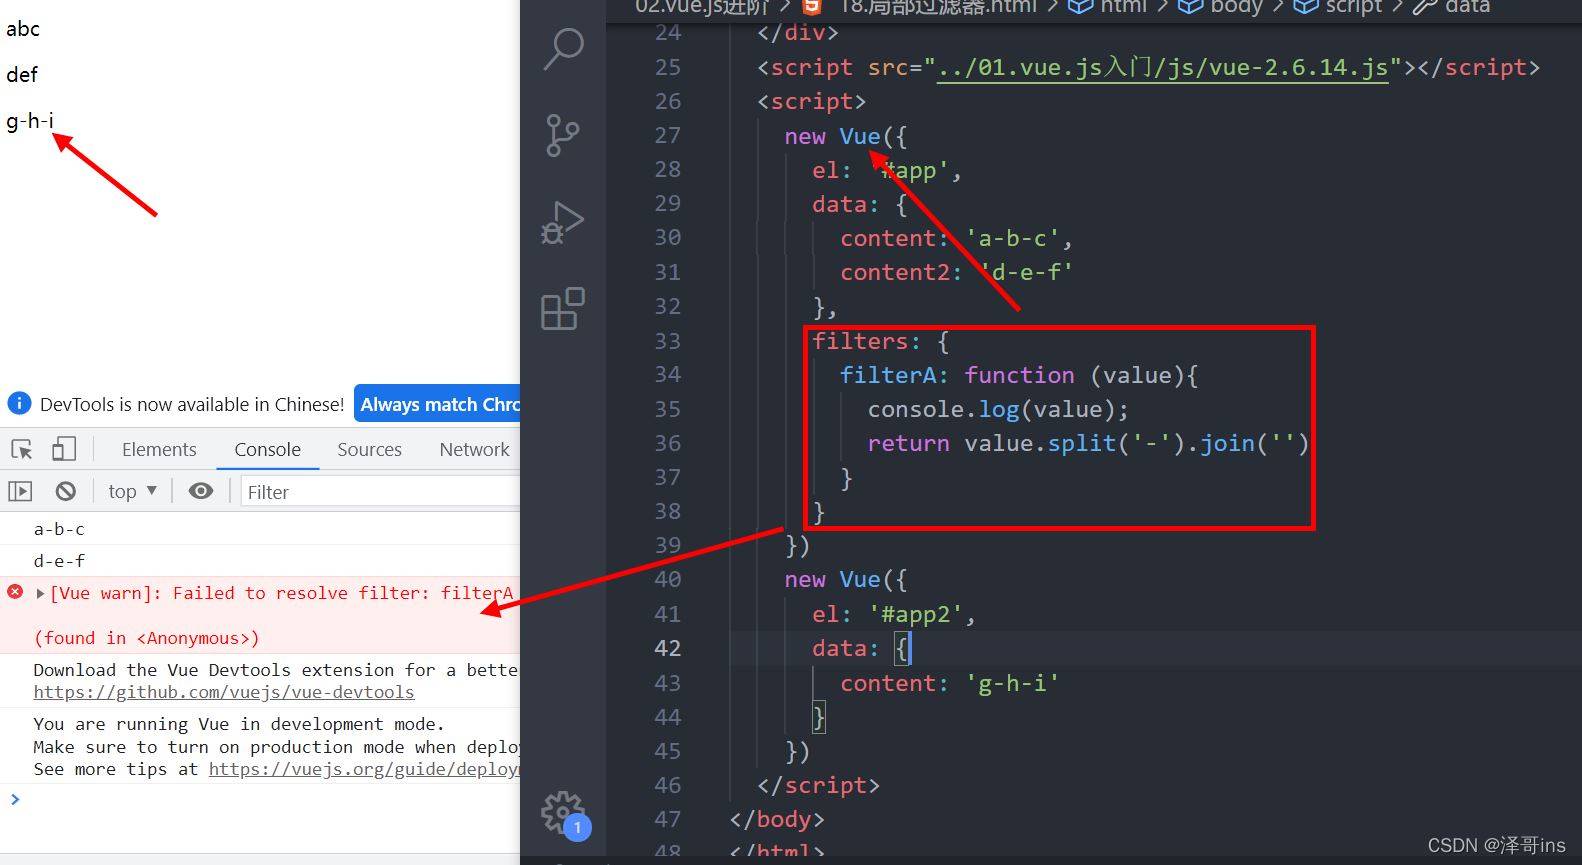This screenshot has width=1582, height=865.
Task: Open the Search view in activity bar
Action: pyautogui.click(x=563, y=49)
